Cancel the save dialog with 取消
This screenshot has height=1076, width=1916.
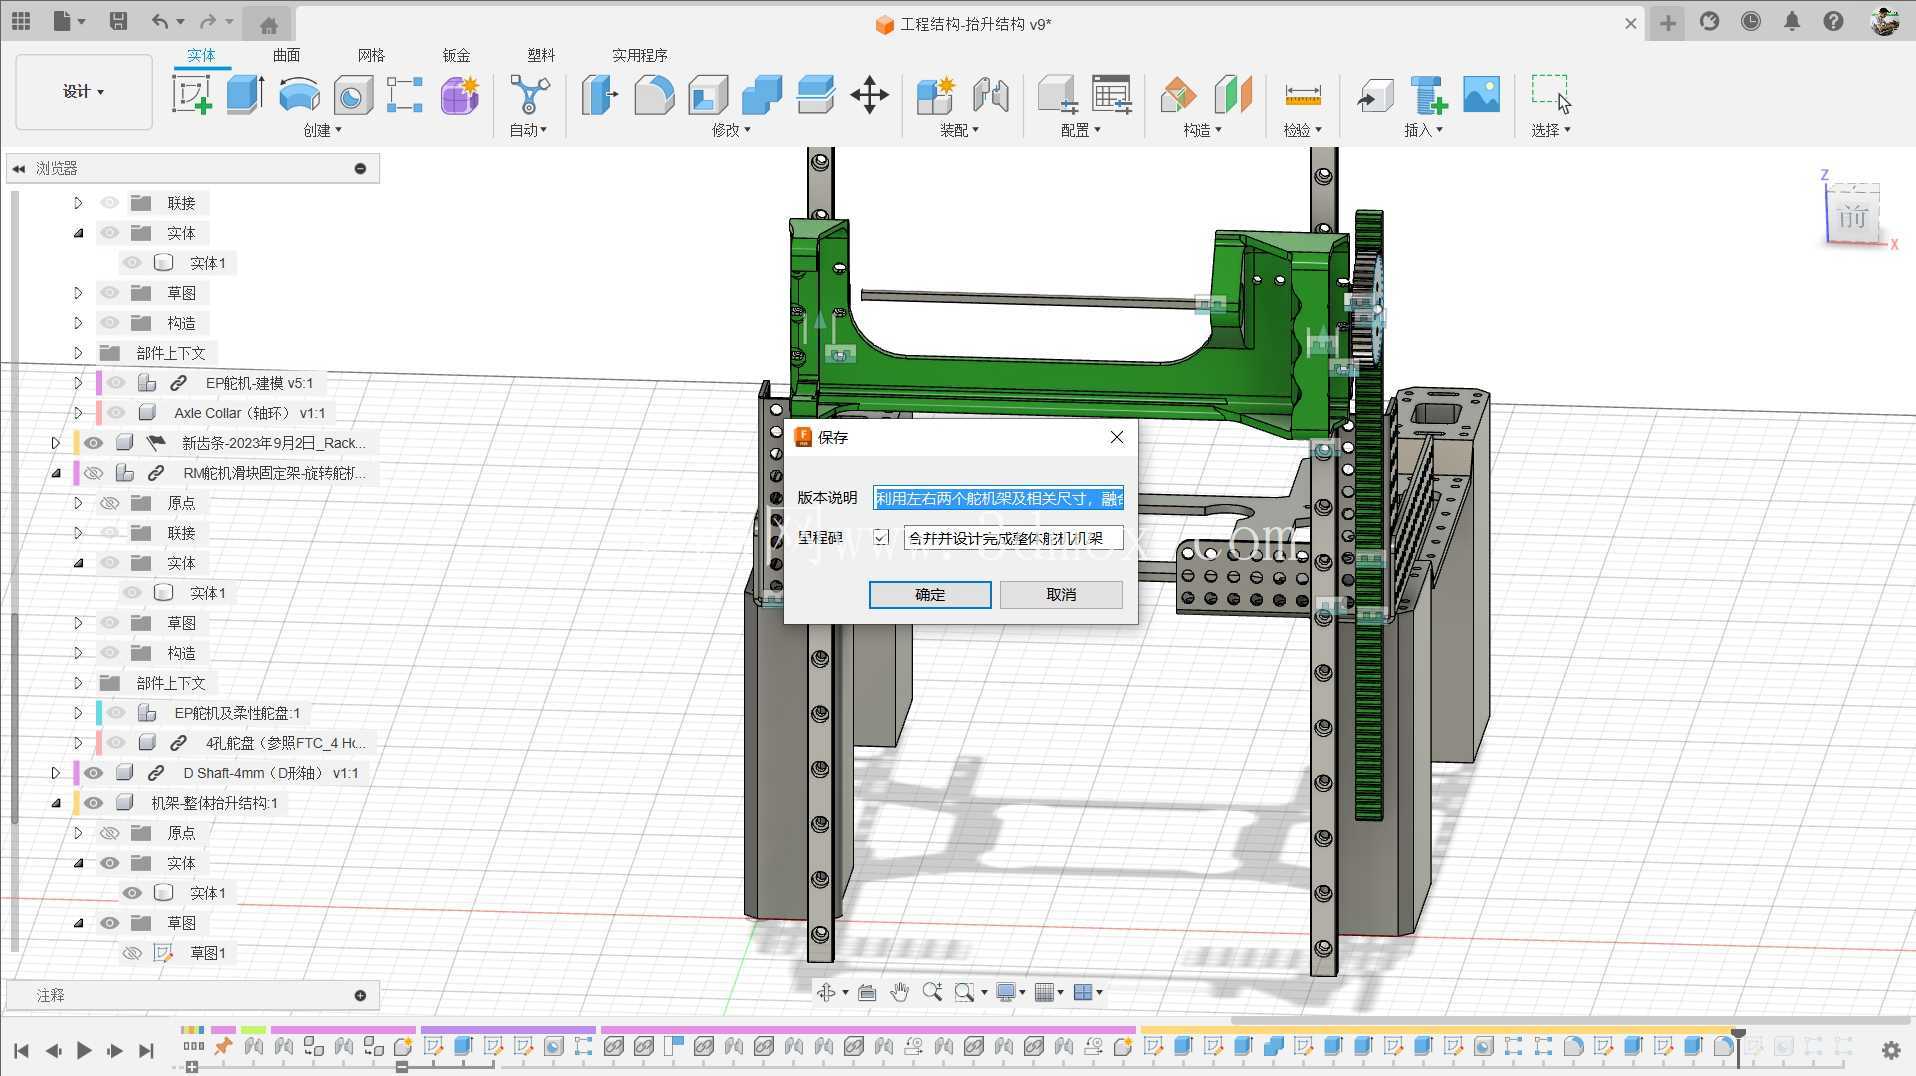[x=1061, y=594]
